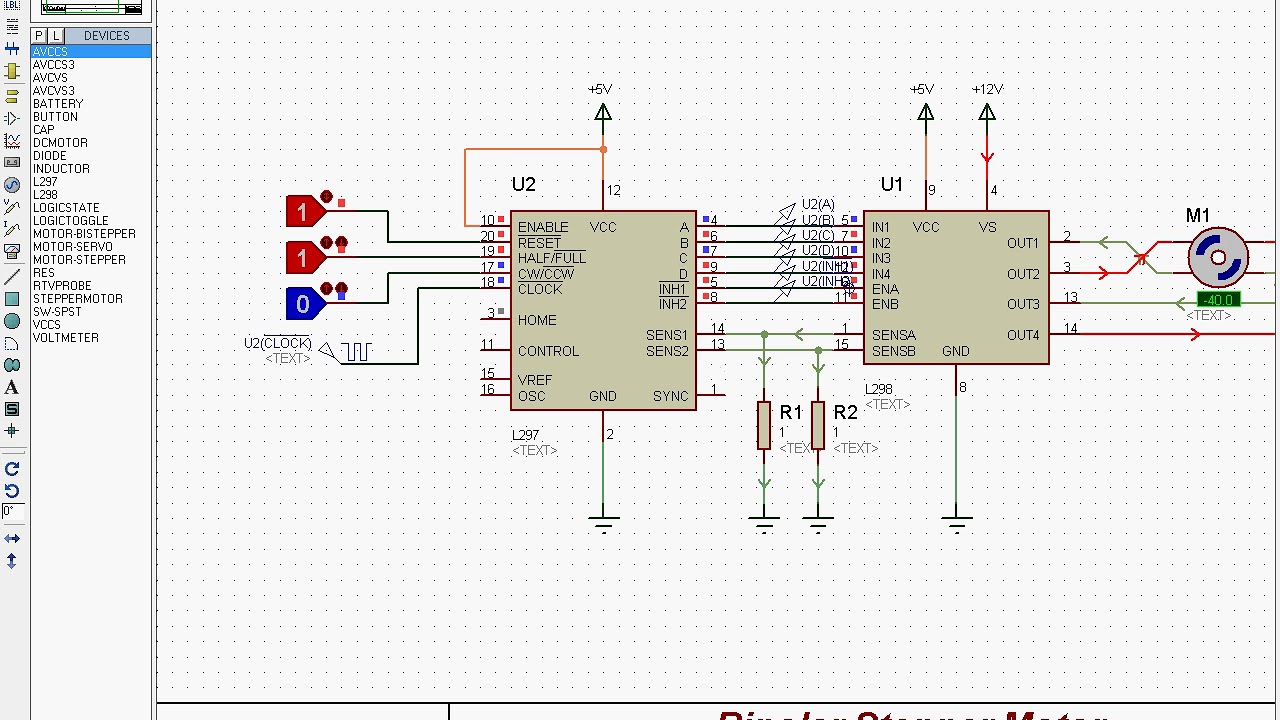Click the U2 L297 chip body
Viewport: 1280px width, 720px height.
(x=603, y=311)
